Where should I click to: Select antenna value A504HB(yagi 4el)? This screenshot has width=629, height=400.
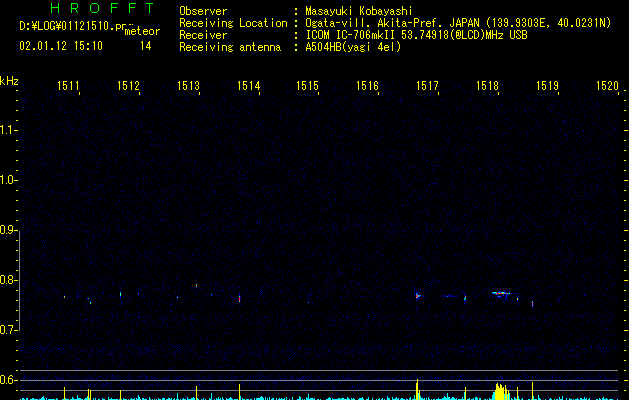[353, 47]
